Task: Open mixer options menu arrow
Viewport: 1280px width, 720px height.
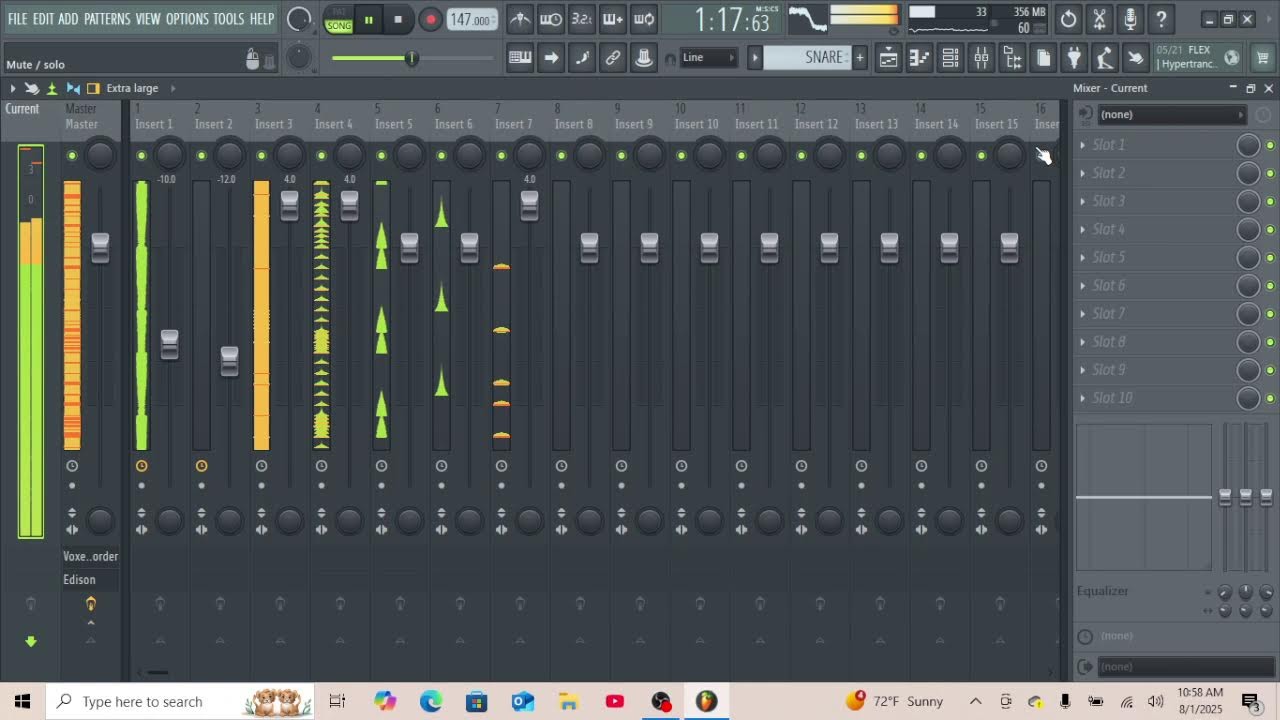Action: (13, 88)
